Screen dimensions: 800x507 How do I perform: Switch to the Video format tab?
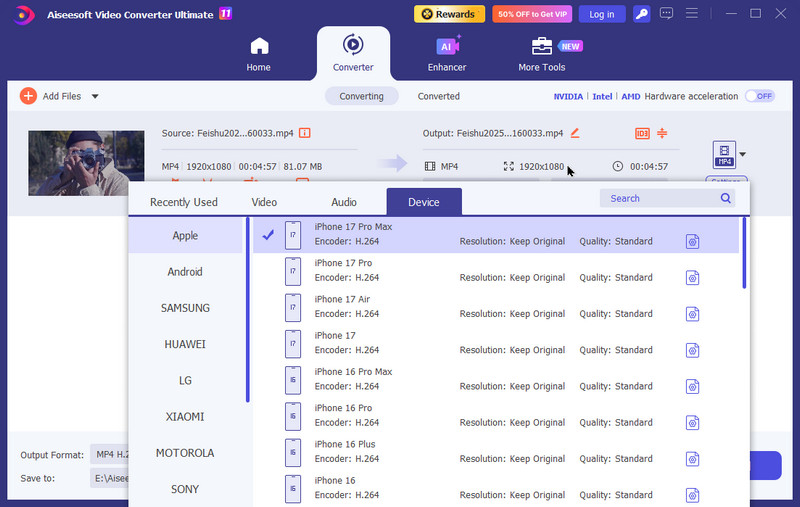pyautogui.click(x=264, y=202)
